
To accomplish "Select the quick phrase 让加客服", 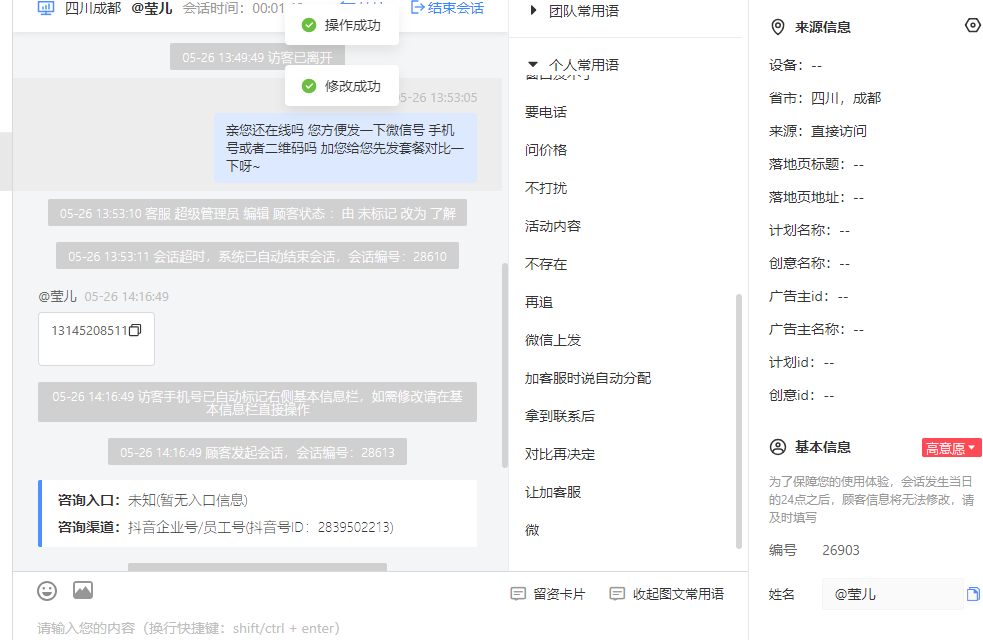I will [553, 492].
